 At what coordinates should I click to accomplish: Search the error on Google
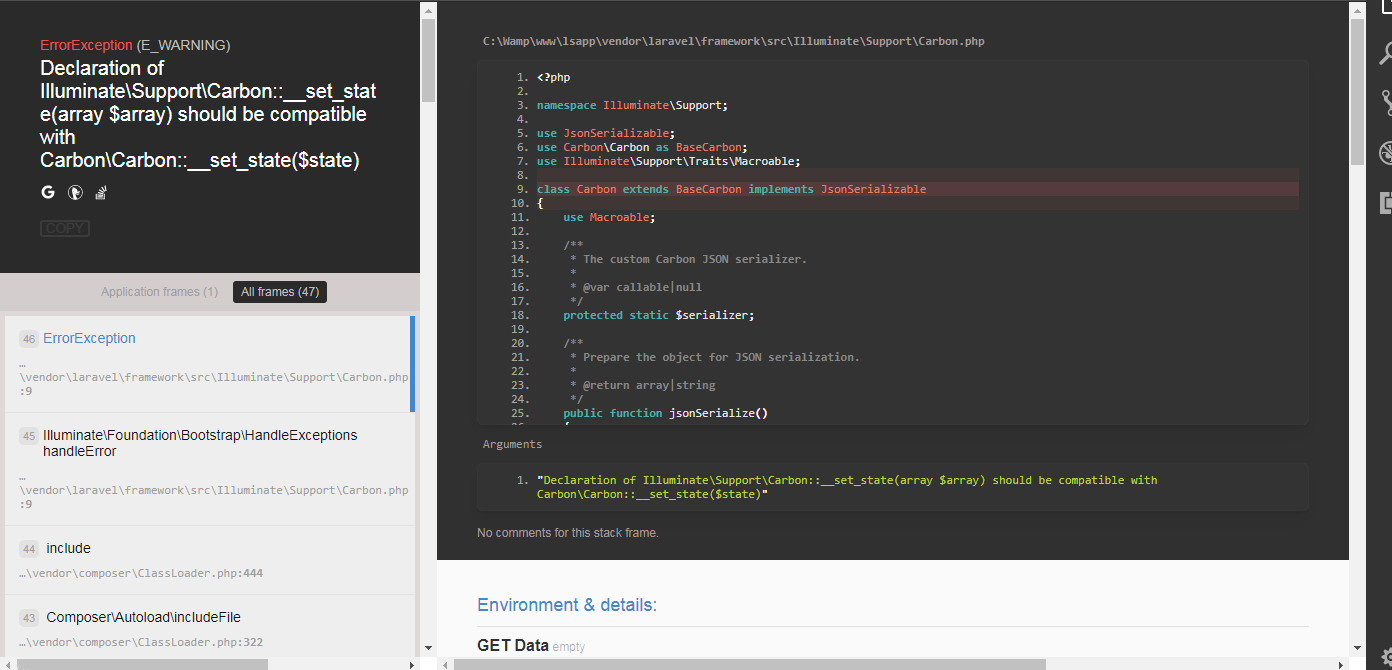coord(48,193)
